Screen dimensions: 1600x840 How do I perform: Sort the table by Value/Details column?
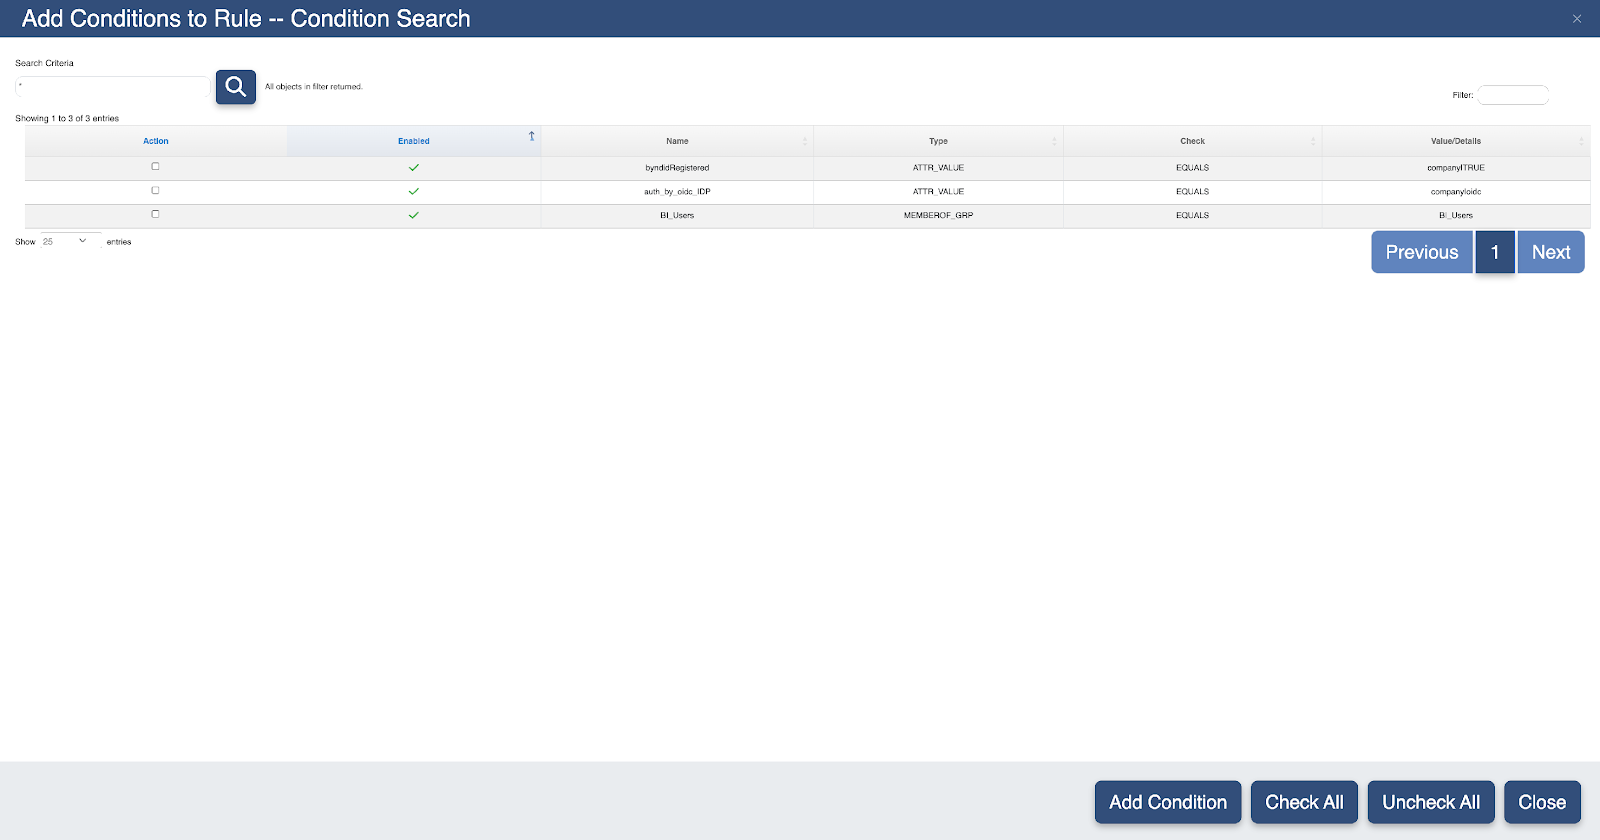pyautogui.click(x=1456, y=141)
